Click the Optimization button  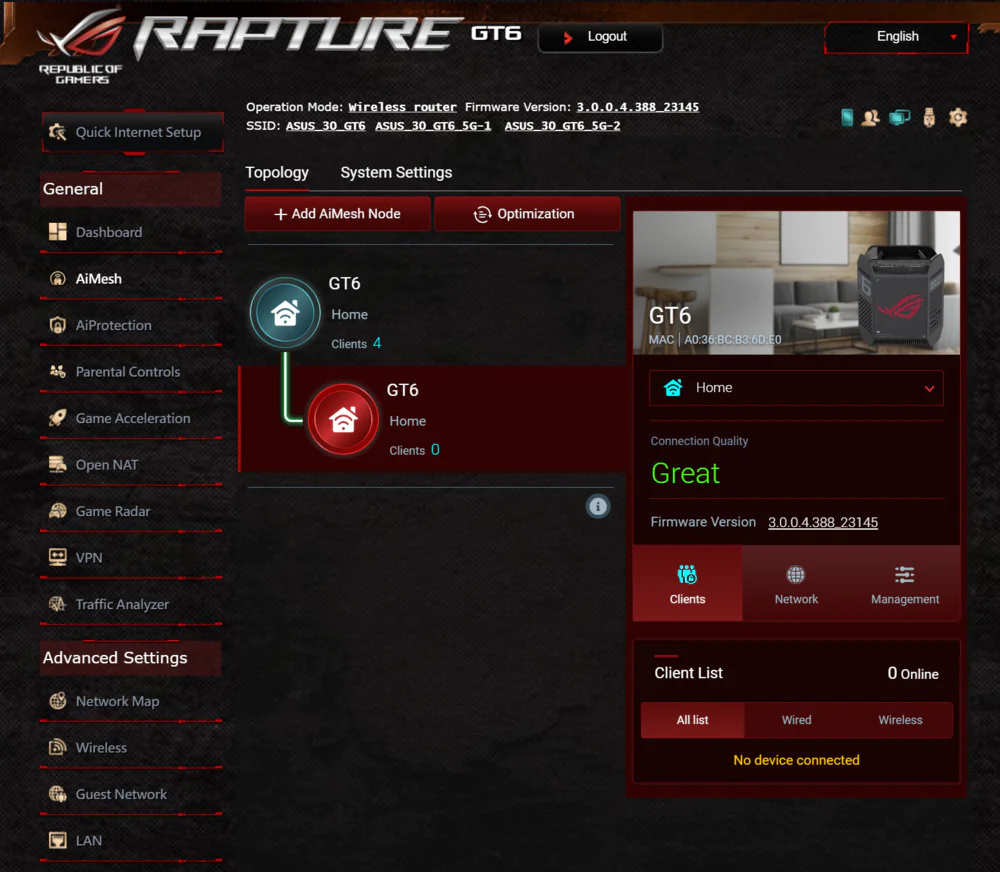527,214
